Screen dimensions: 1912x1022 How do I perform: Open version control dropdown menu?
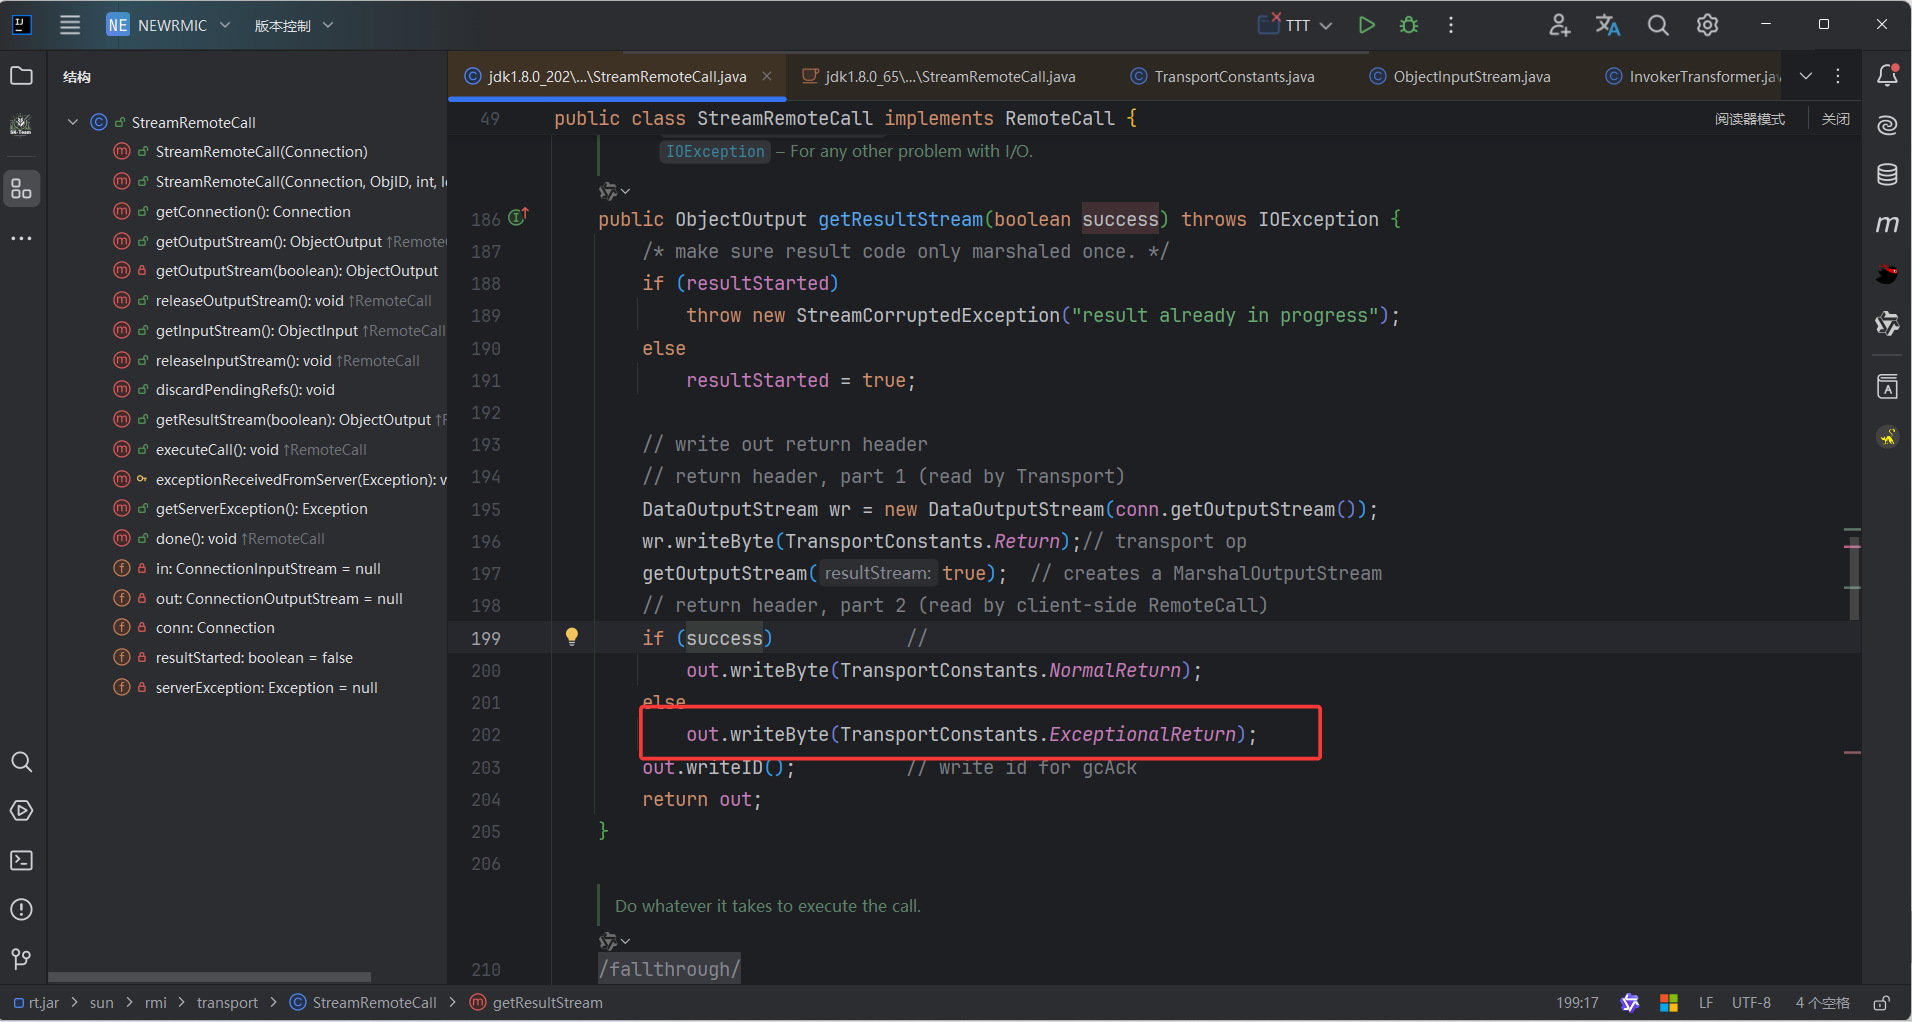[x=293, y=25]
